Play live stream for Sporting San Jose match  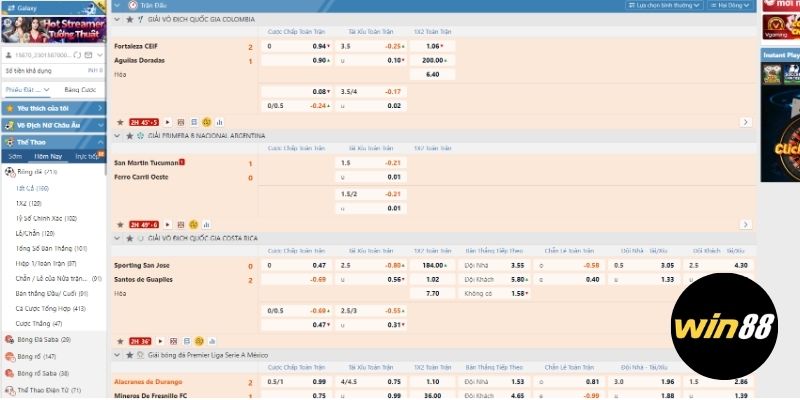[160, 341]
